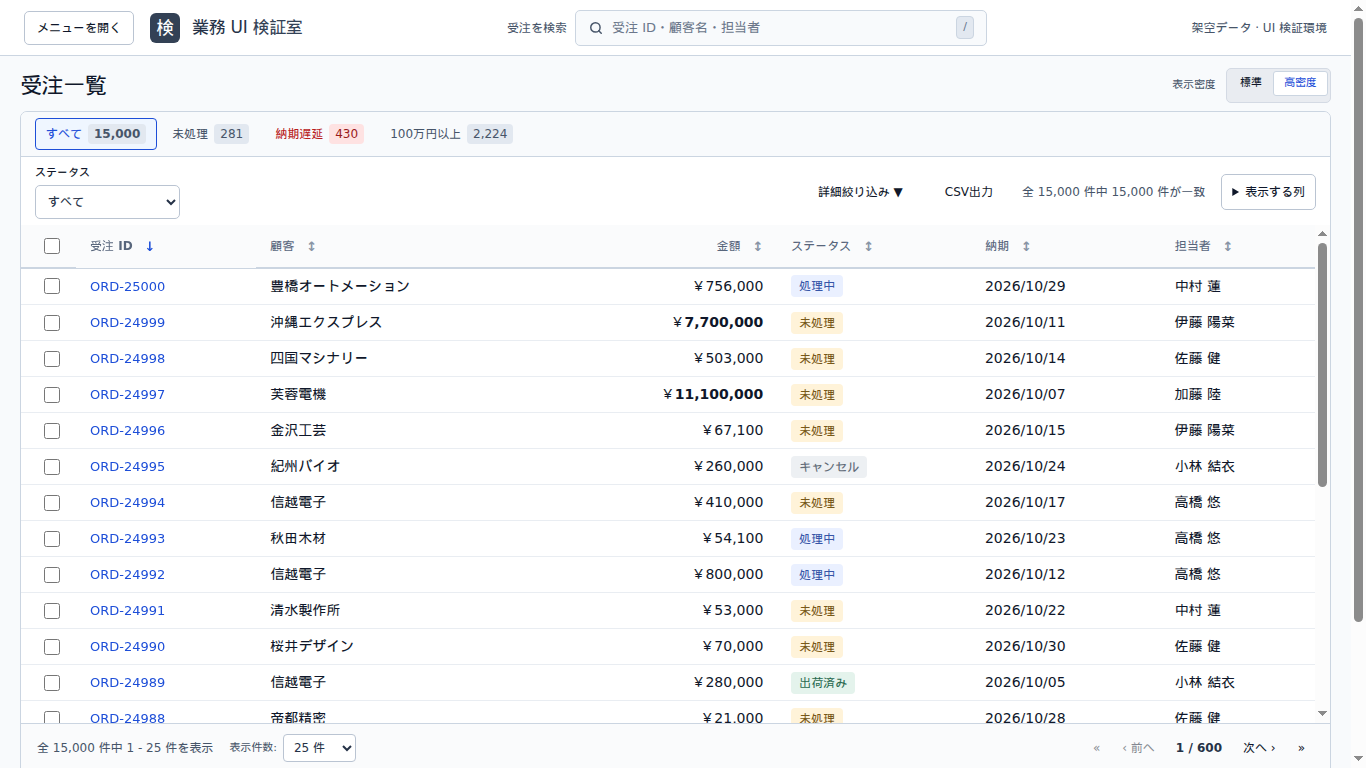This screenshot has width=1366, height=768.
Task: Switch display density to 高密度
Action: tap(1300, 83)
